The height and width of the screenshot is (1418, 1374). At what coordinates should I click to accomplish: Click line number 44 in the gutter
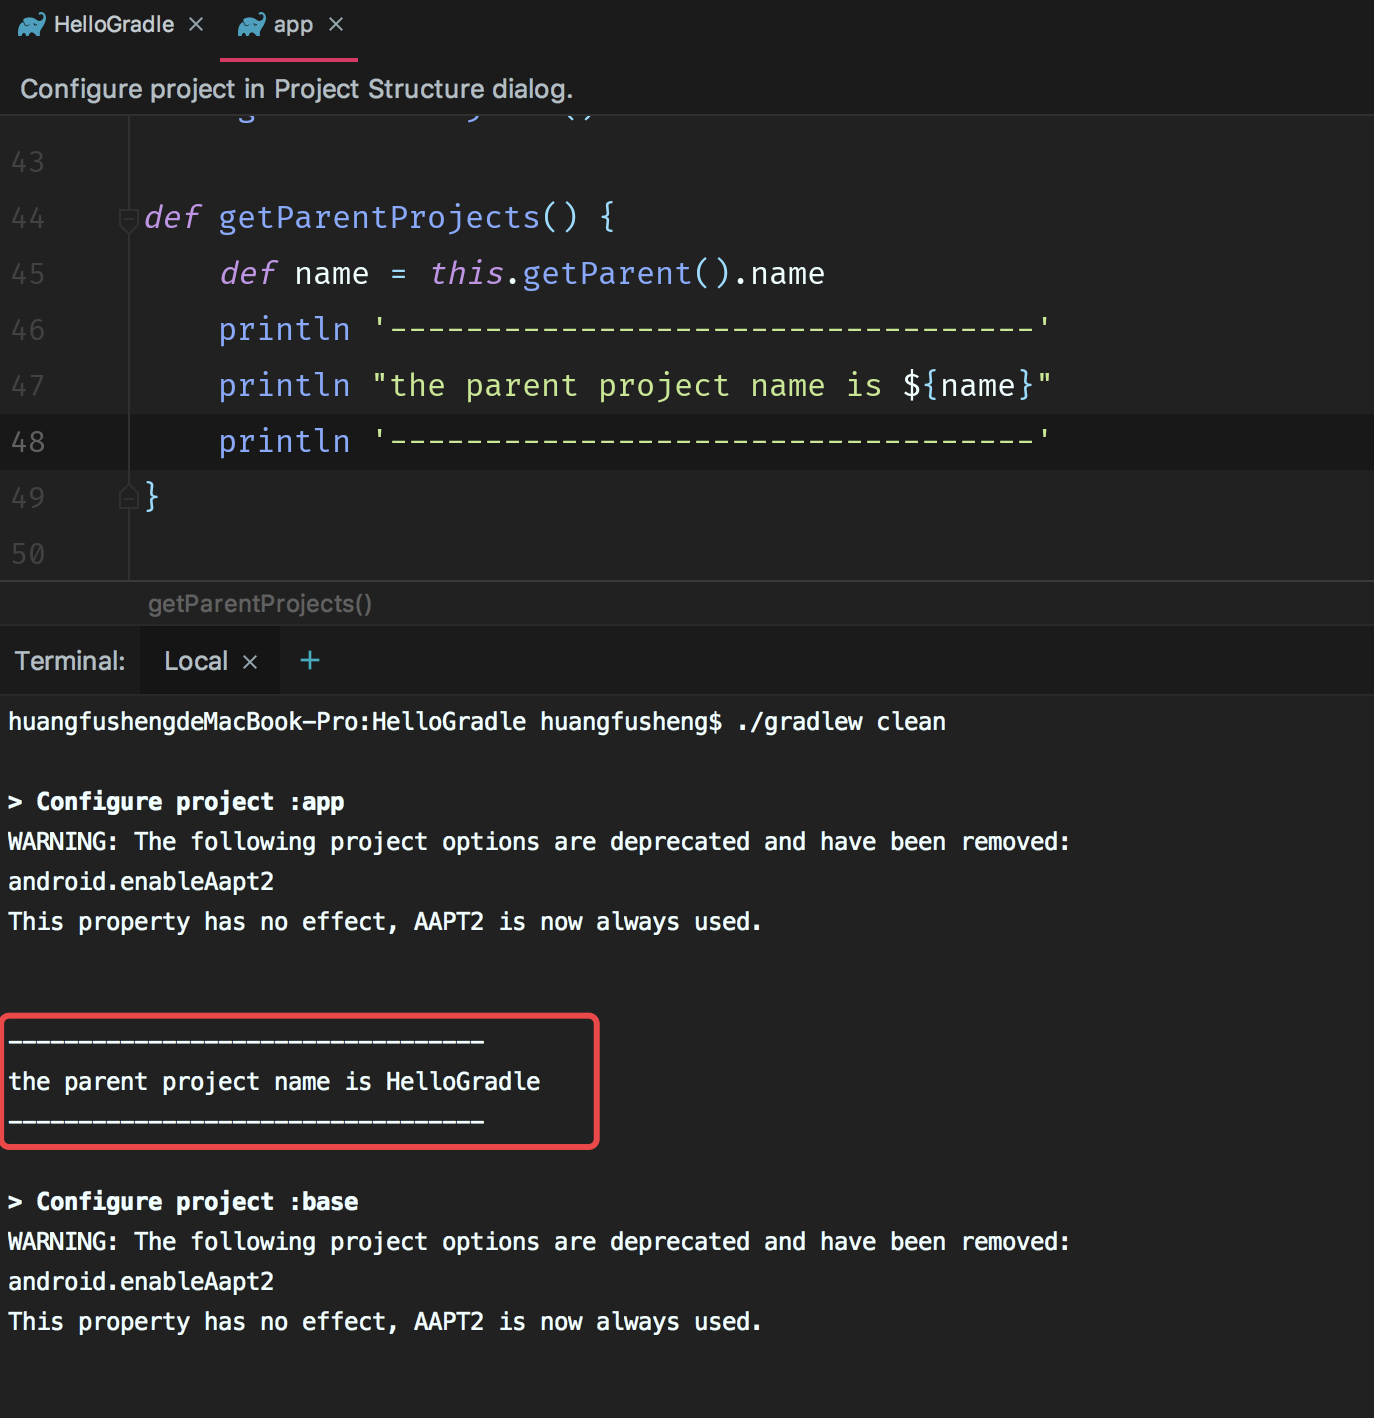click(28, 218)
